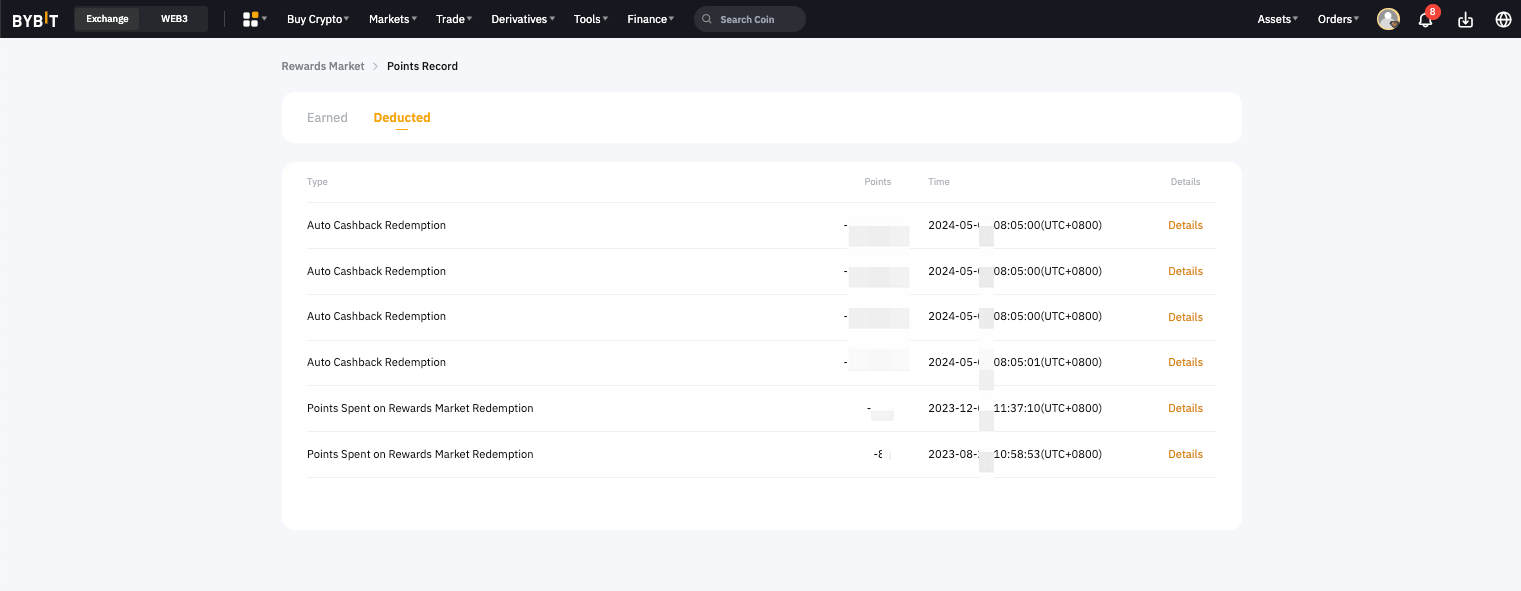Screen dimensions: 1521x591
Task: Select the Deducted tab
Action: [402, 118]
